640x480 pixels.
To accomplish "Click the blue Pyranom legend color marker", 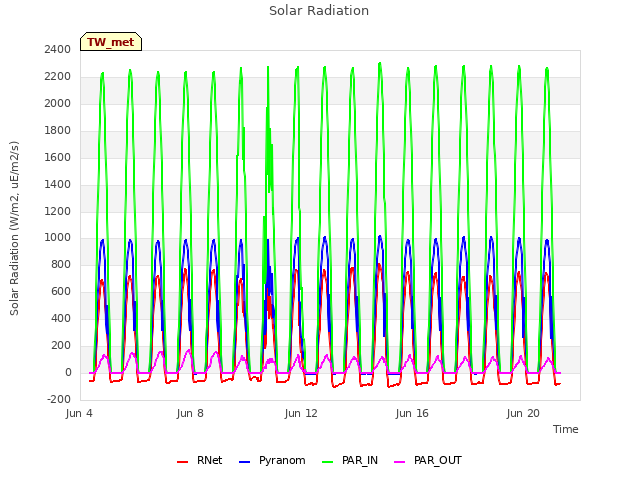I will (244, 462).
